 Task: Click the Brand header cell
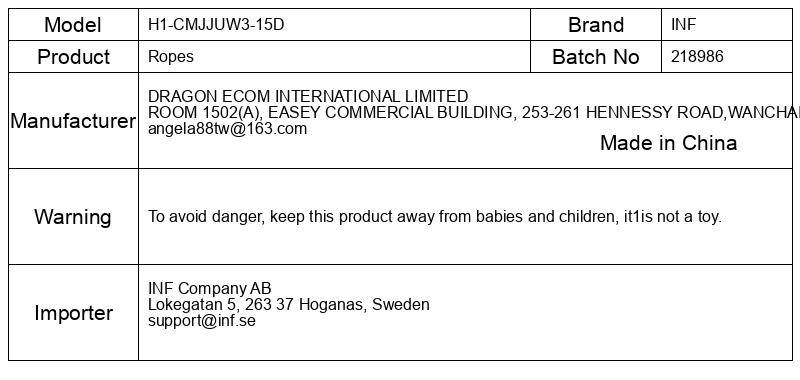coord(596,24)
